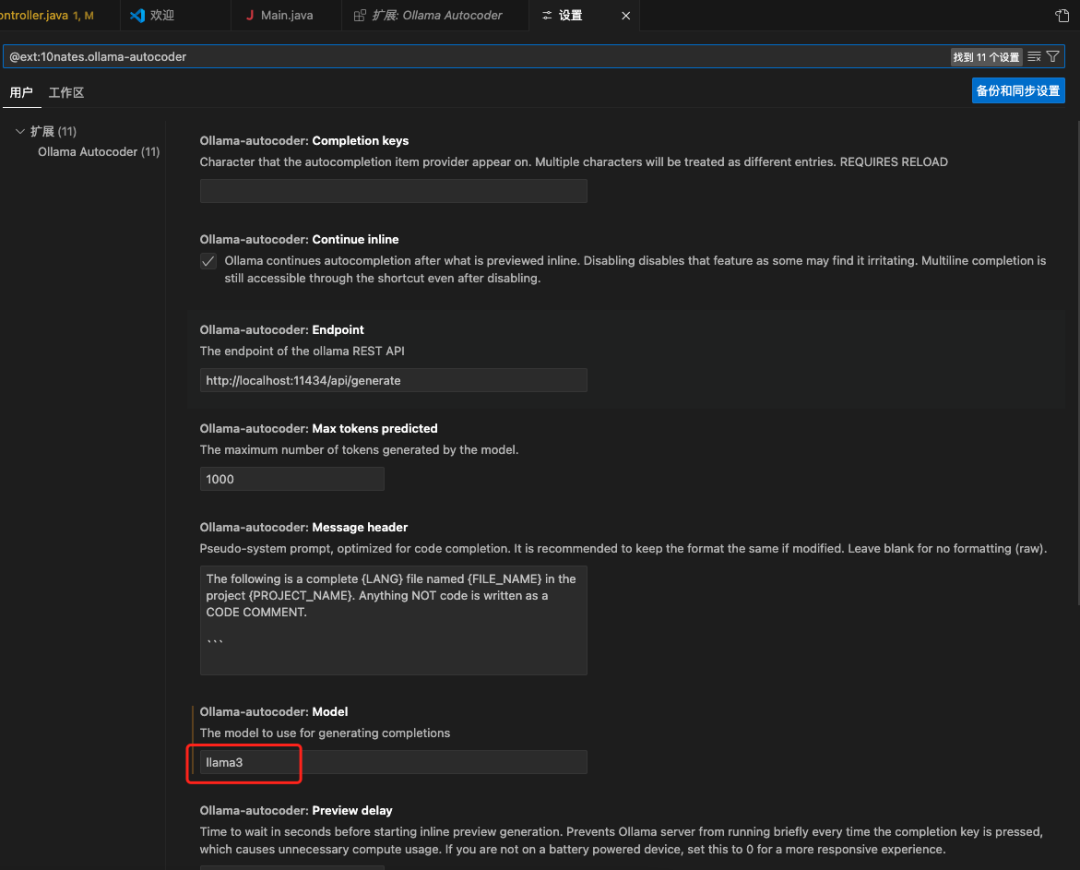Switch to the 用户 user settings scope
This screenshot has width=1080, height=870.
pyautogui.click(x=21, y=92)
